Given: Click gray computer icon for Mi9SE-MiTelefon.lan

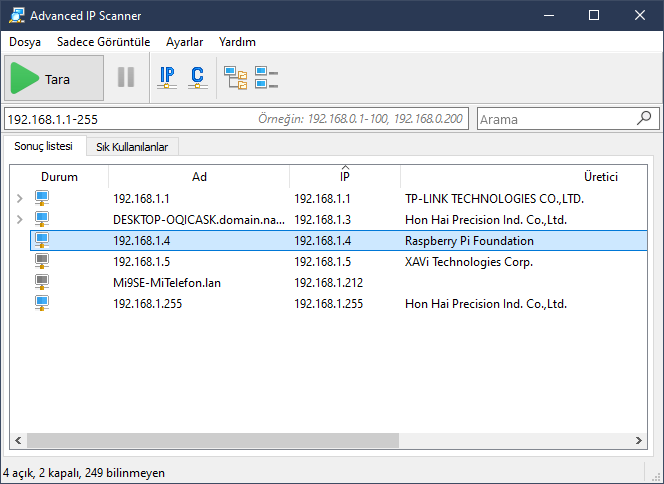Looking at the screenshot, I should click(x=42, y=282).
